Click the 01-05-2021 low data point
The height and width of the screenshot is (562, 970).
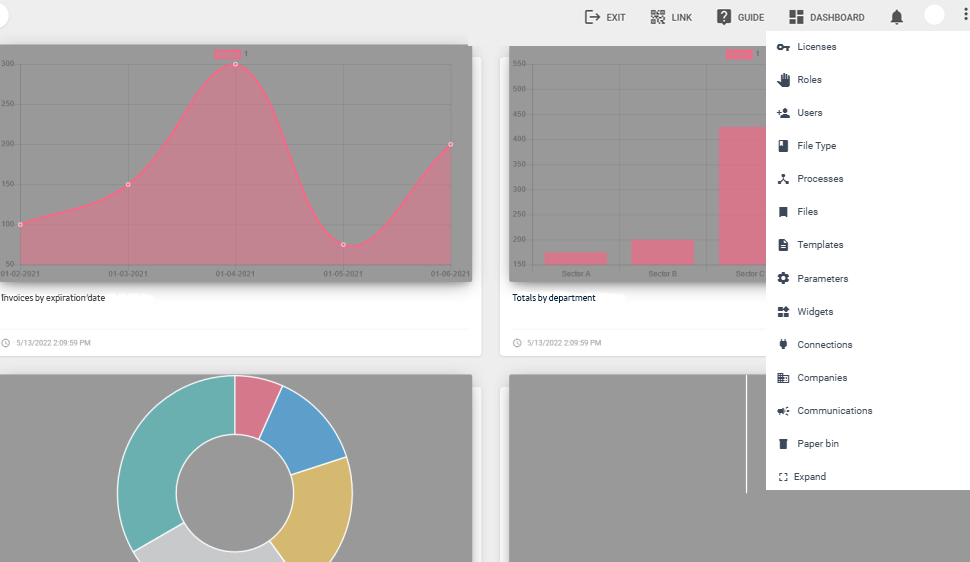pyautogui.click(x=343, y=244)
